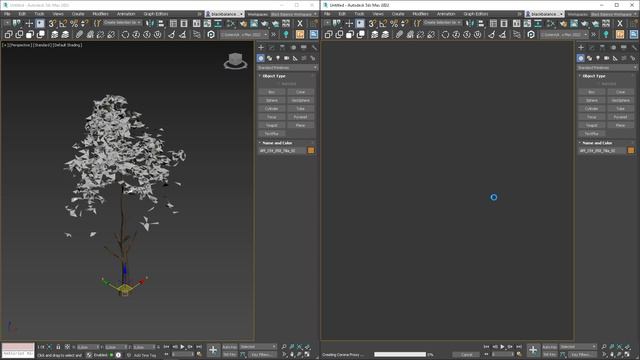640x360 pixels.
Task: Open Layer Explorer icon in left window
Action: pos(184,24)
